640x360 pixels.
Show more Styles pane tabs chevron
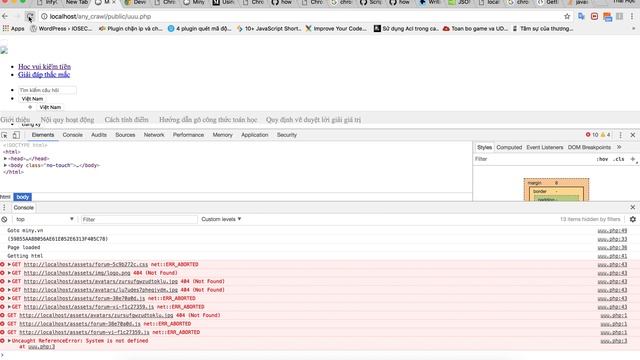(619, 147)
